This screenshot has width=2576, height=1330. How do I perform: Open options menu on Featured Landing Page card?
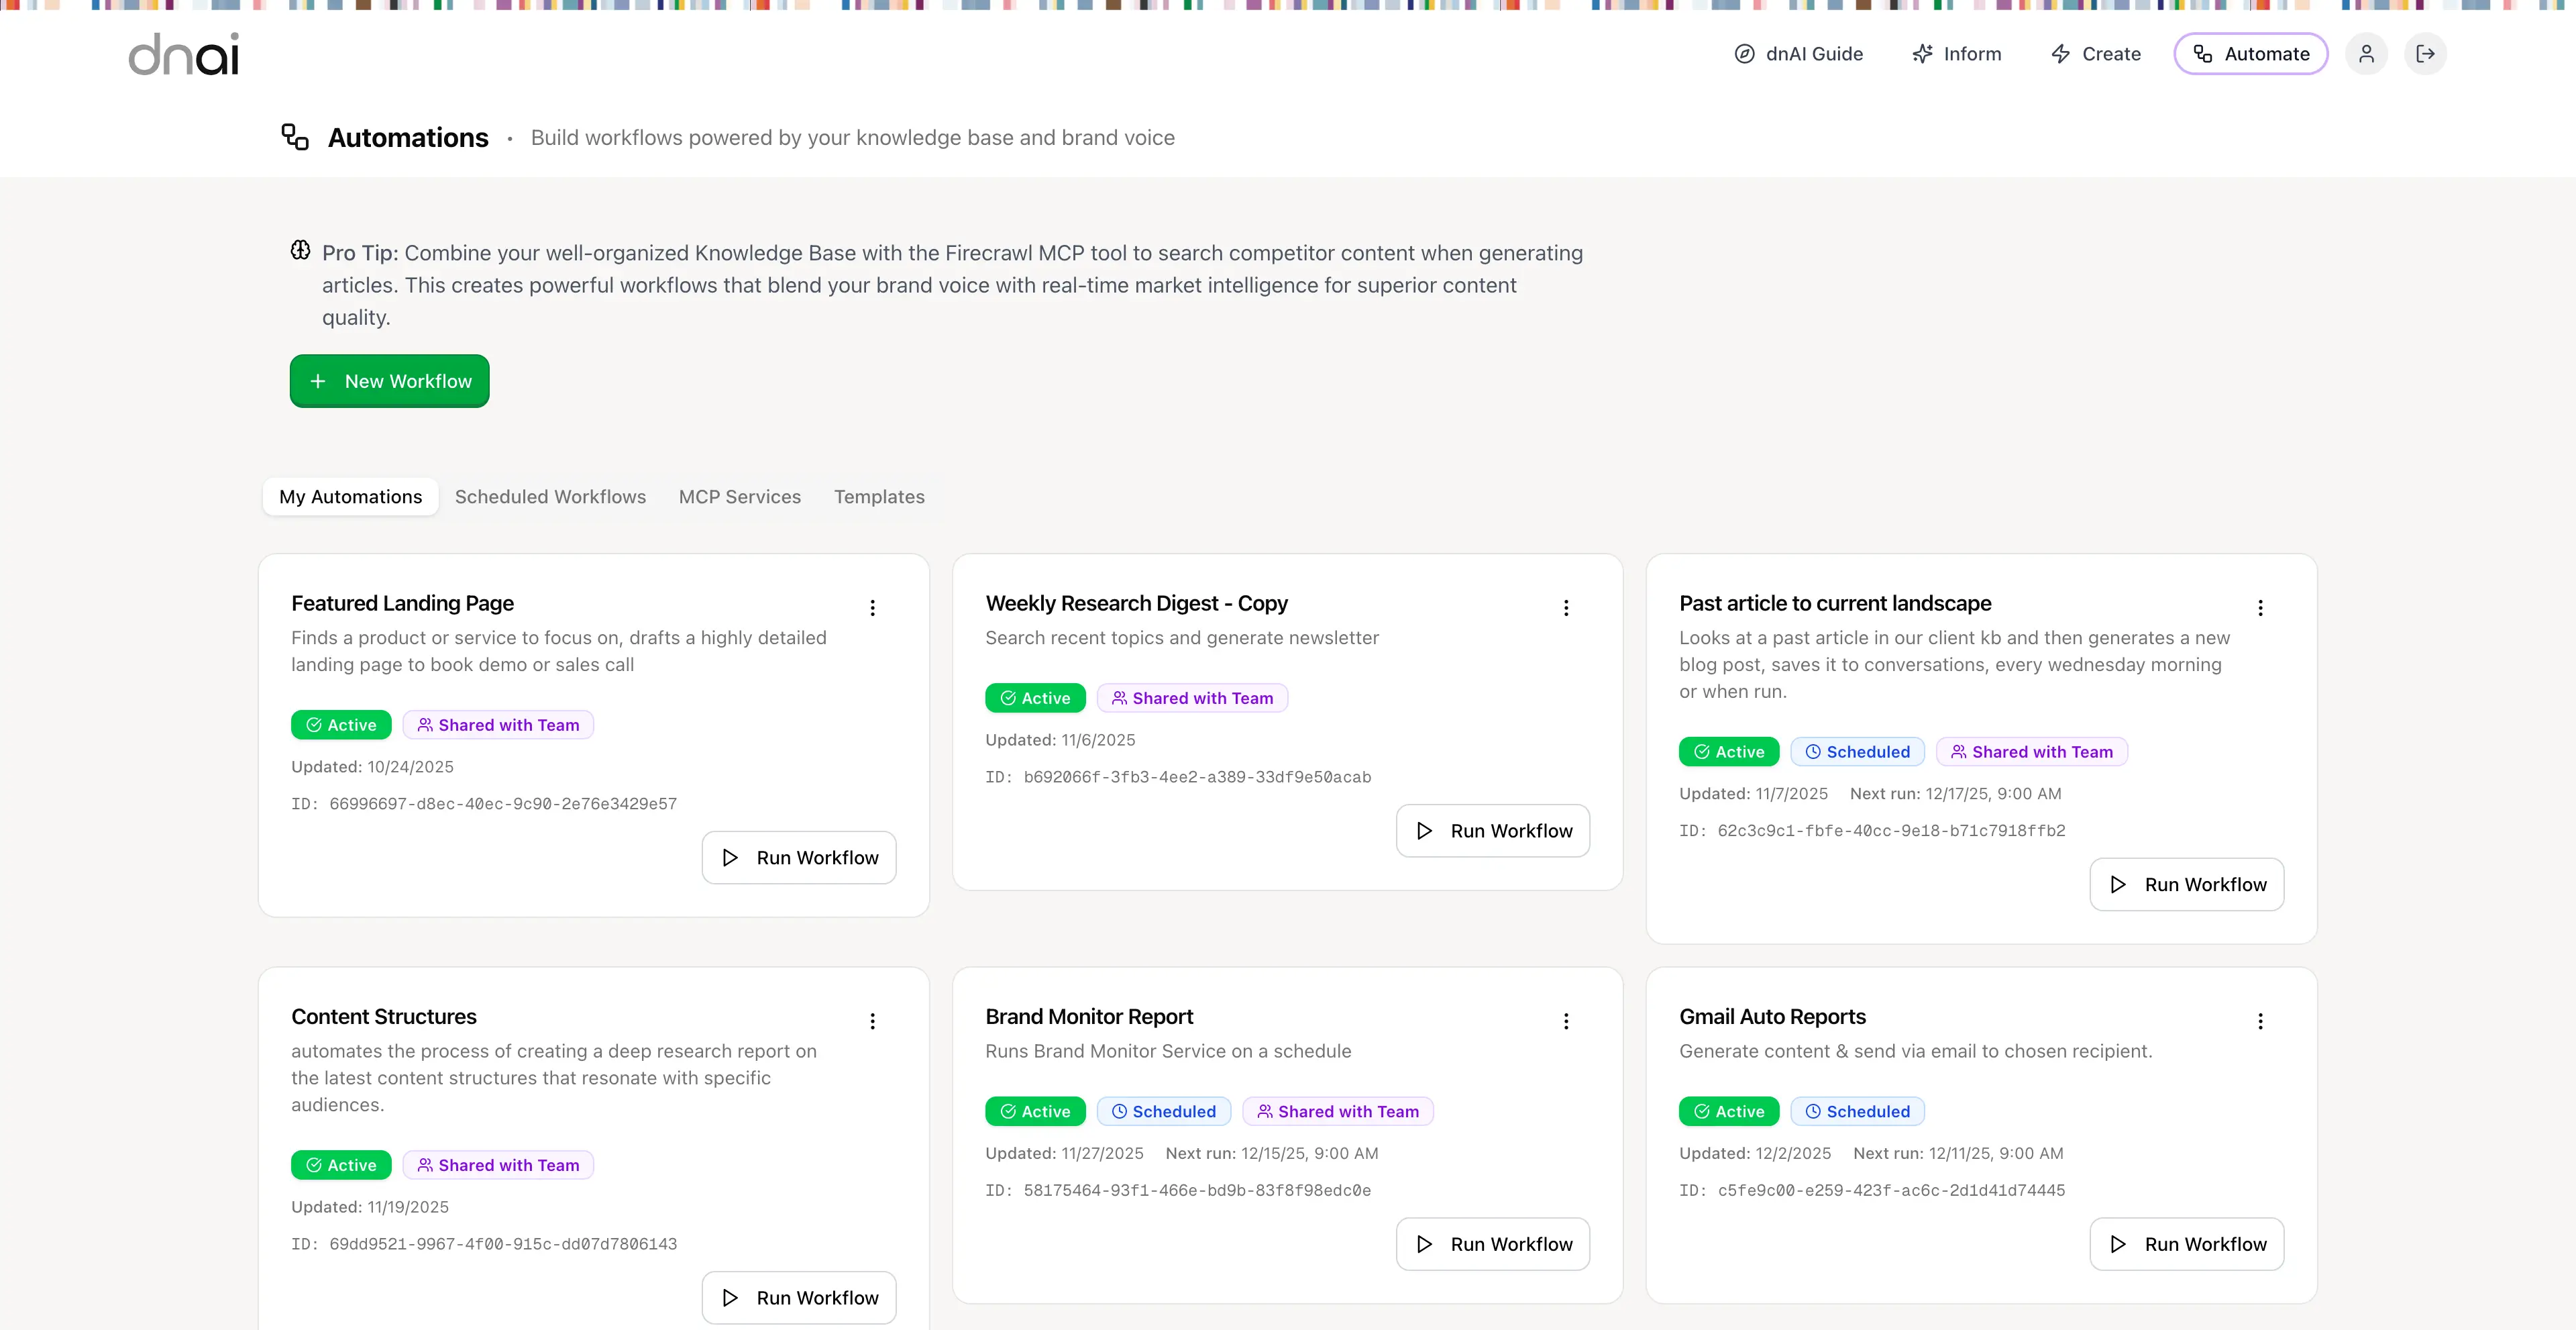(x=872, y=608)
